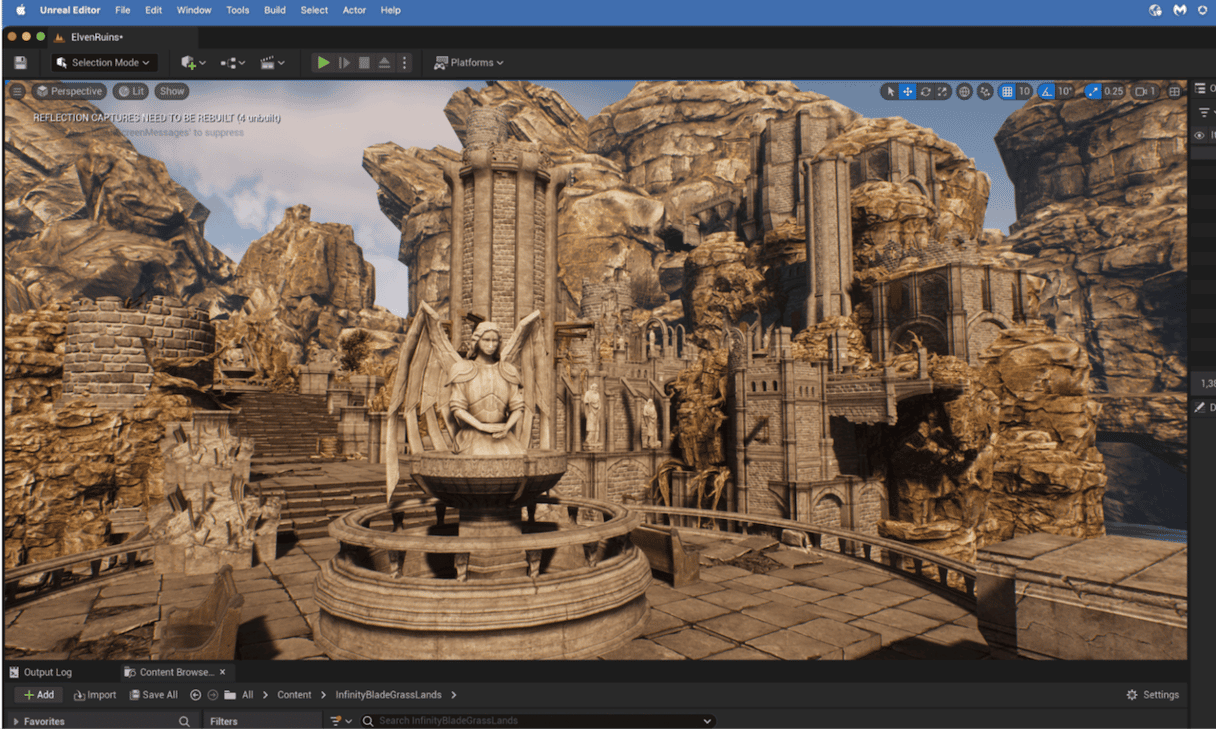The width and height of the screenshot is (1216, 729).
Task: Click the world coordinate system globe icon
Action: click(964, 92)
